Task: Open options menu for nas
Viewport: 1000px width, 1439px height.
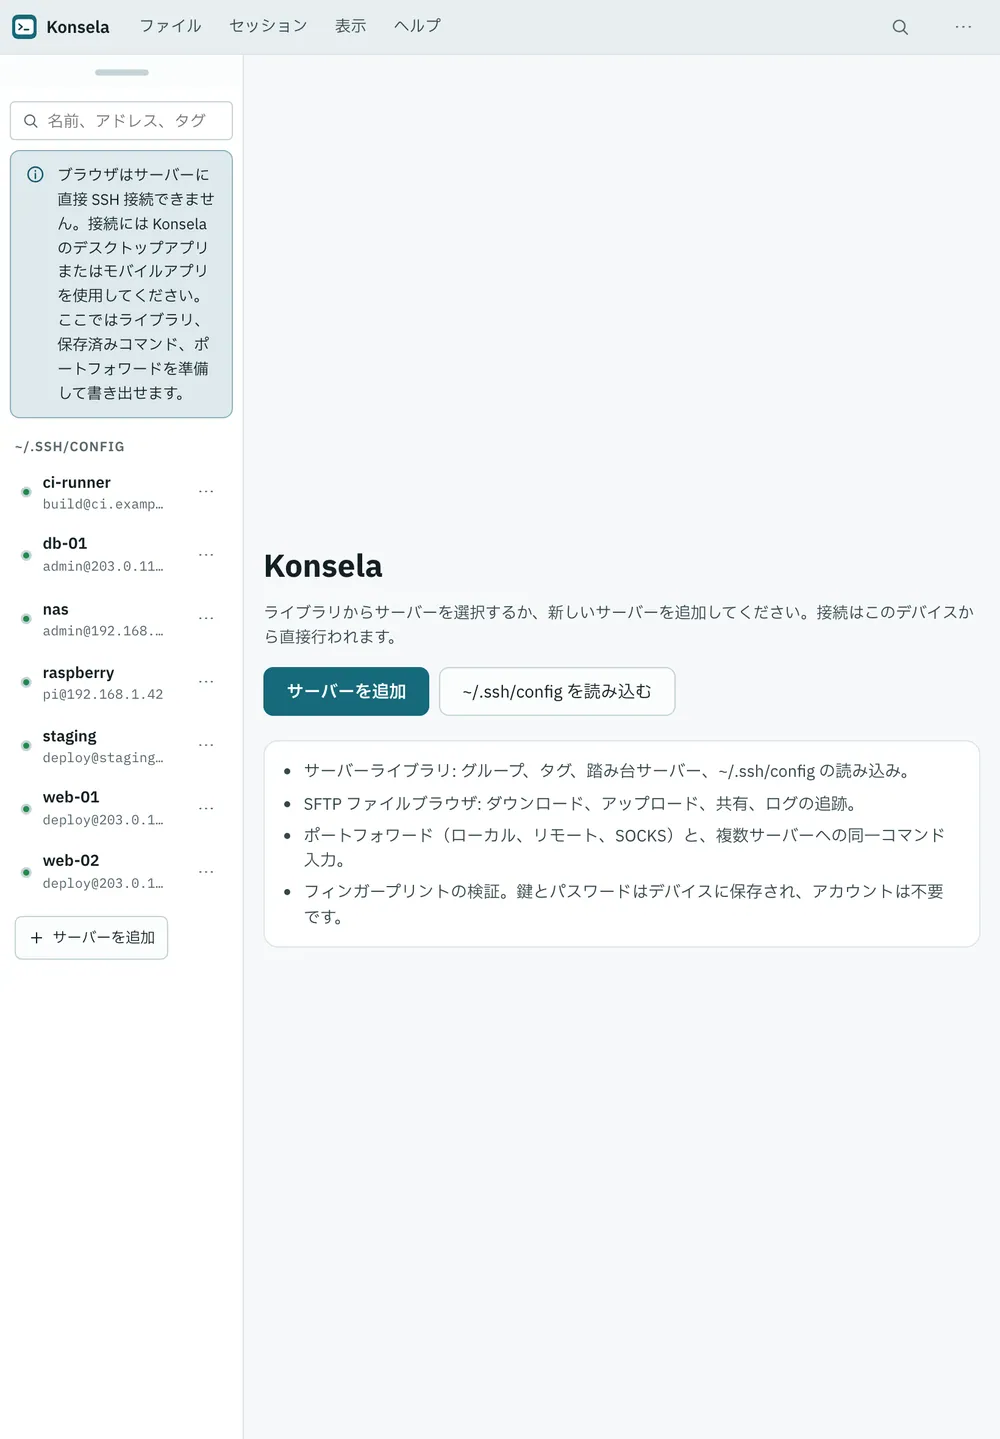Action: (x=206, y=619)
